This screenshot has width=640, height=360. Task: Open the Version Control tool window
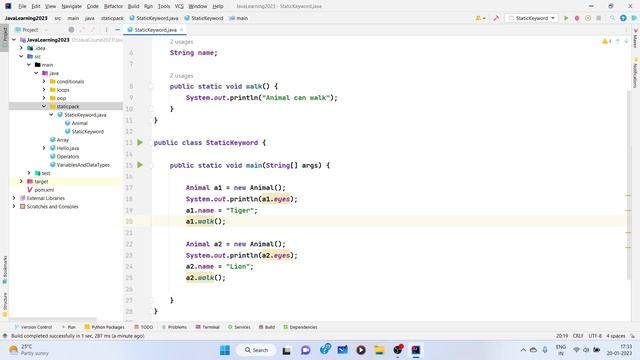point(33,327)
